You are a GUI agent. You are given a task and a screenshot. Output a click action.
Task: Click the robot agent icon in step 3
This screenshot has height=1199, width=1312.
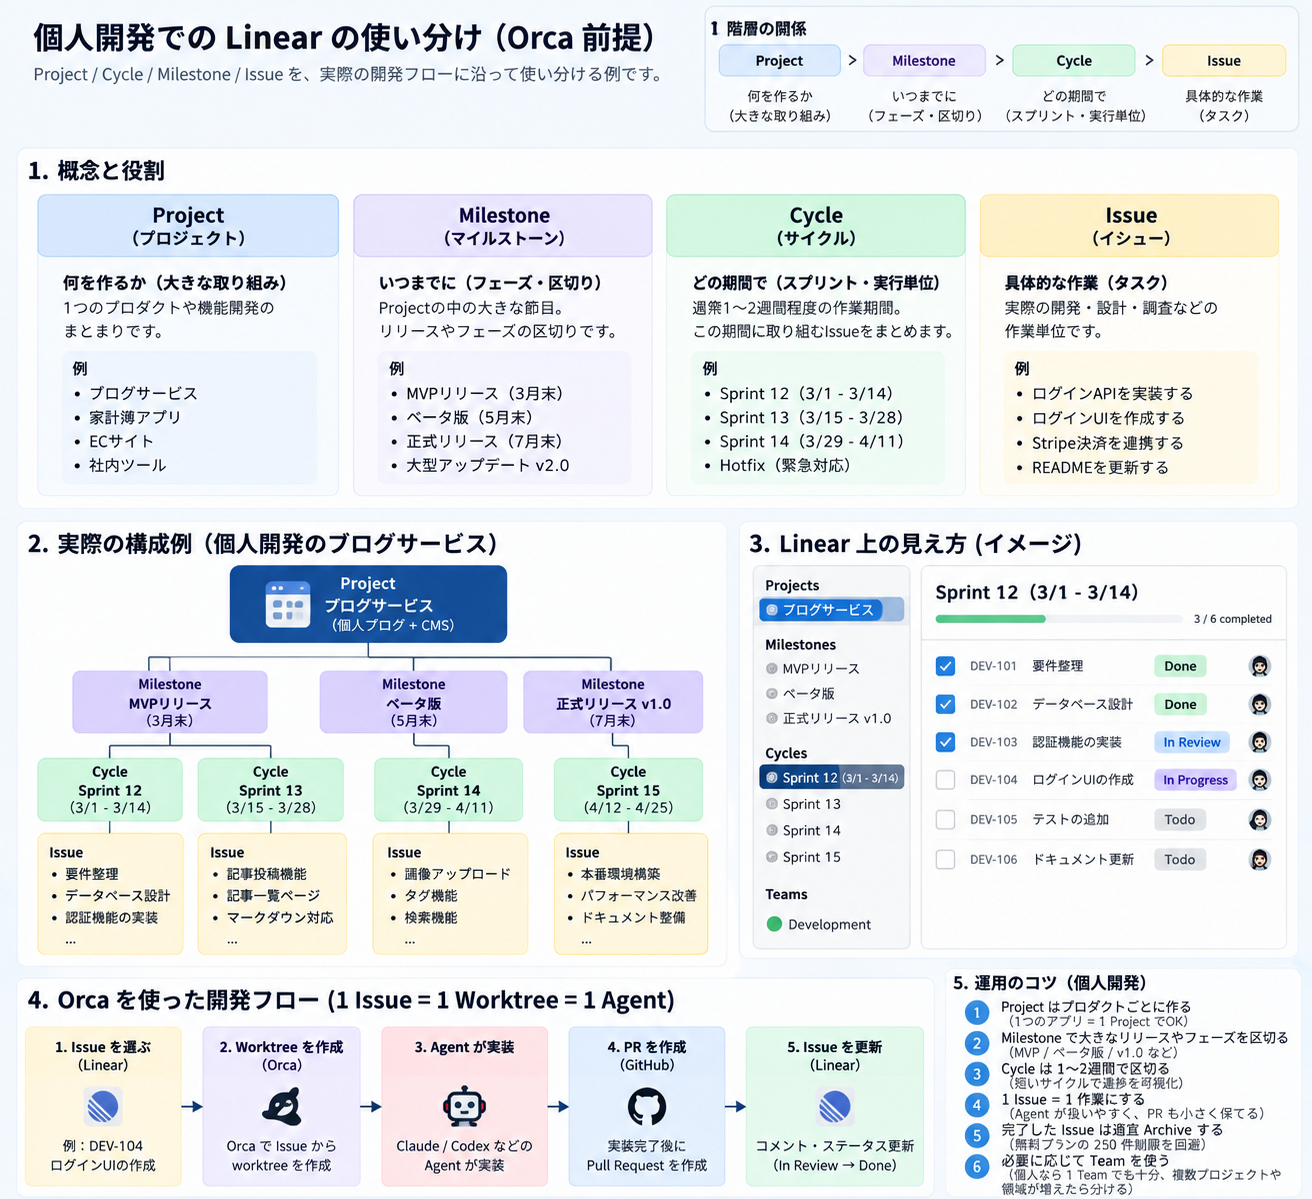point(464,1107)
